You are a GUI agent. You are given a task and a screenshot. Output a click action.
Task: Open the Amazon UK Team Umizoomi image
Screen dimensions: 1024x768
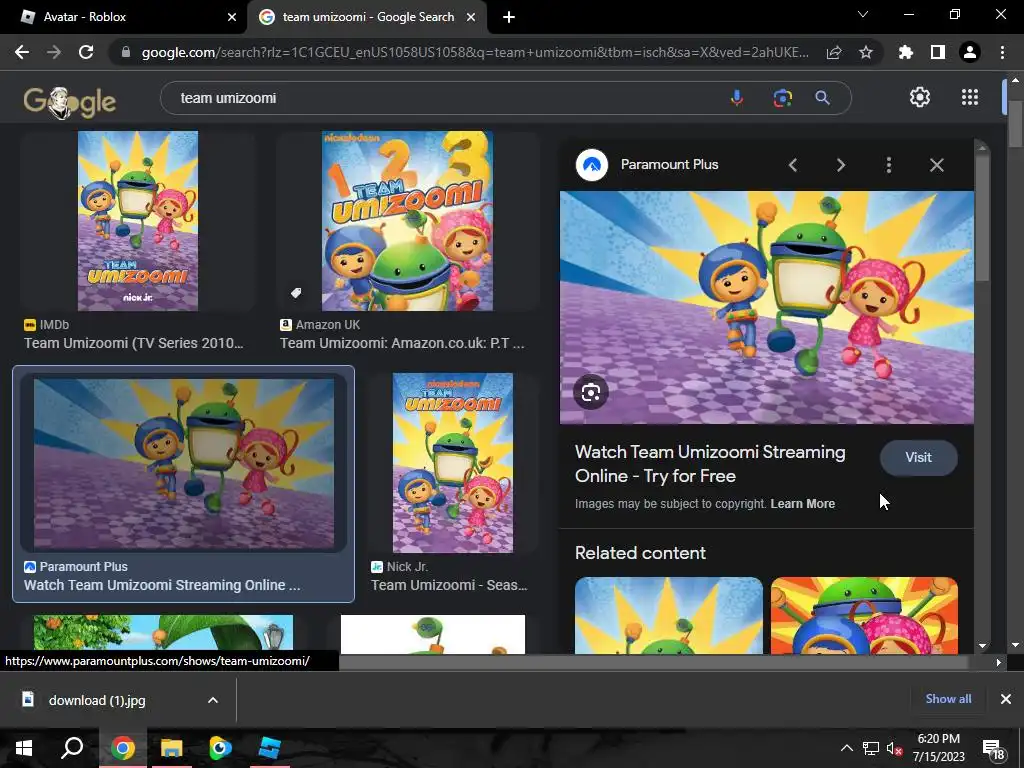pos(408,221)
